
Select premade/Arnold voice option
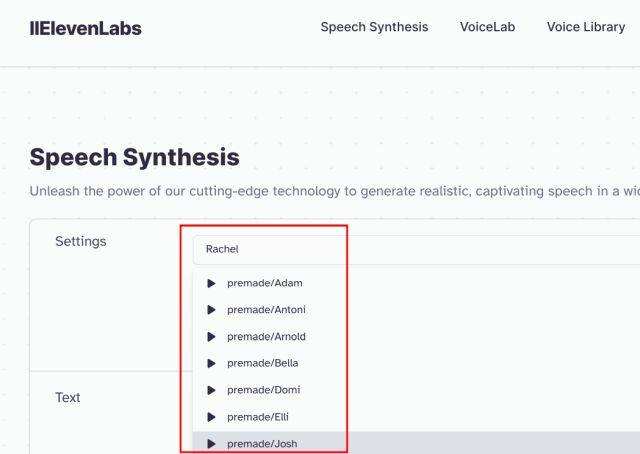(x=267, y=337)
